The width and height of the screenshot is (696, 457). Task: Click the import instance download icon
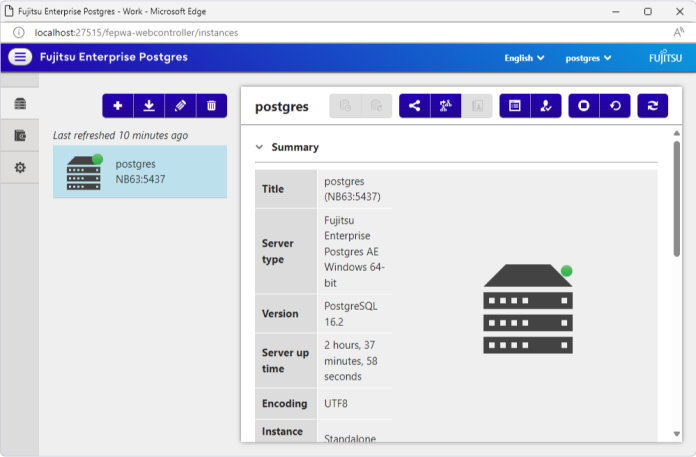pos(149,106)
